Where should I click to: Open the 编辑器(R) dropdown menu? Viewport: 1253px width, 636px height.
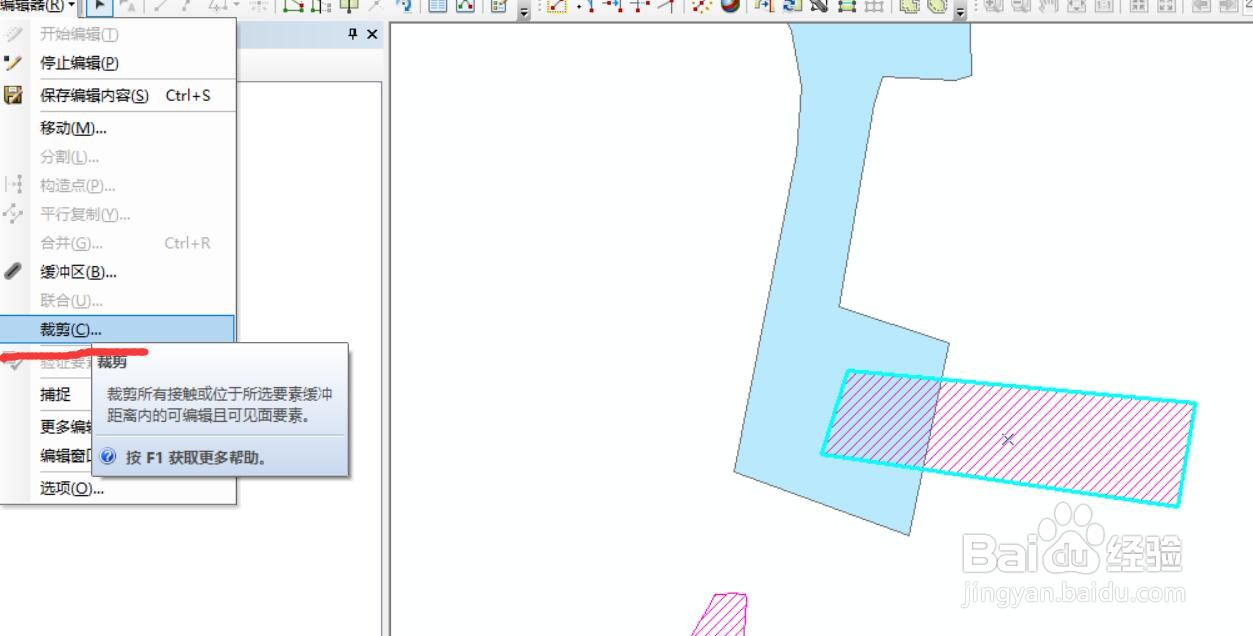(x=39, y=6)
